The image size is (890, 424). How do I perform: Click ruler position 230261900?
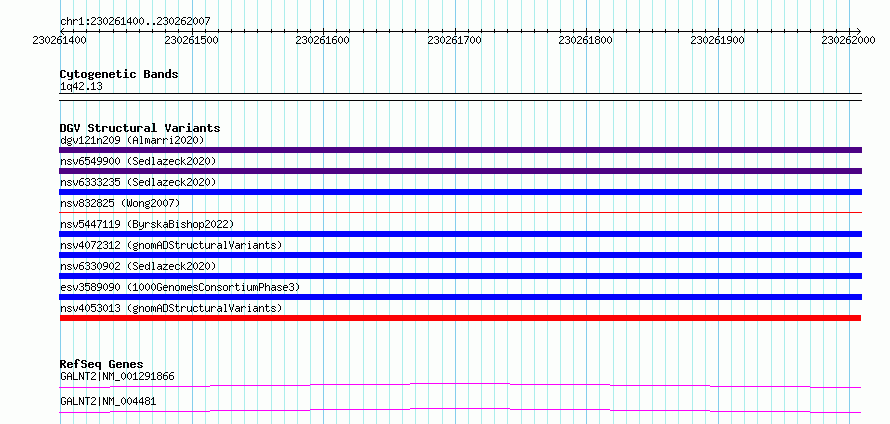coord(718,40)
